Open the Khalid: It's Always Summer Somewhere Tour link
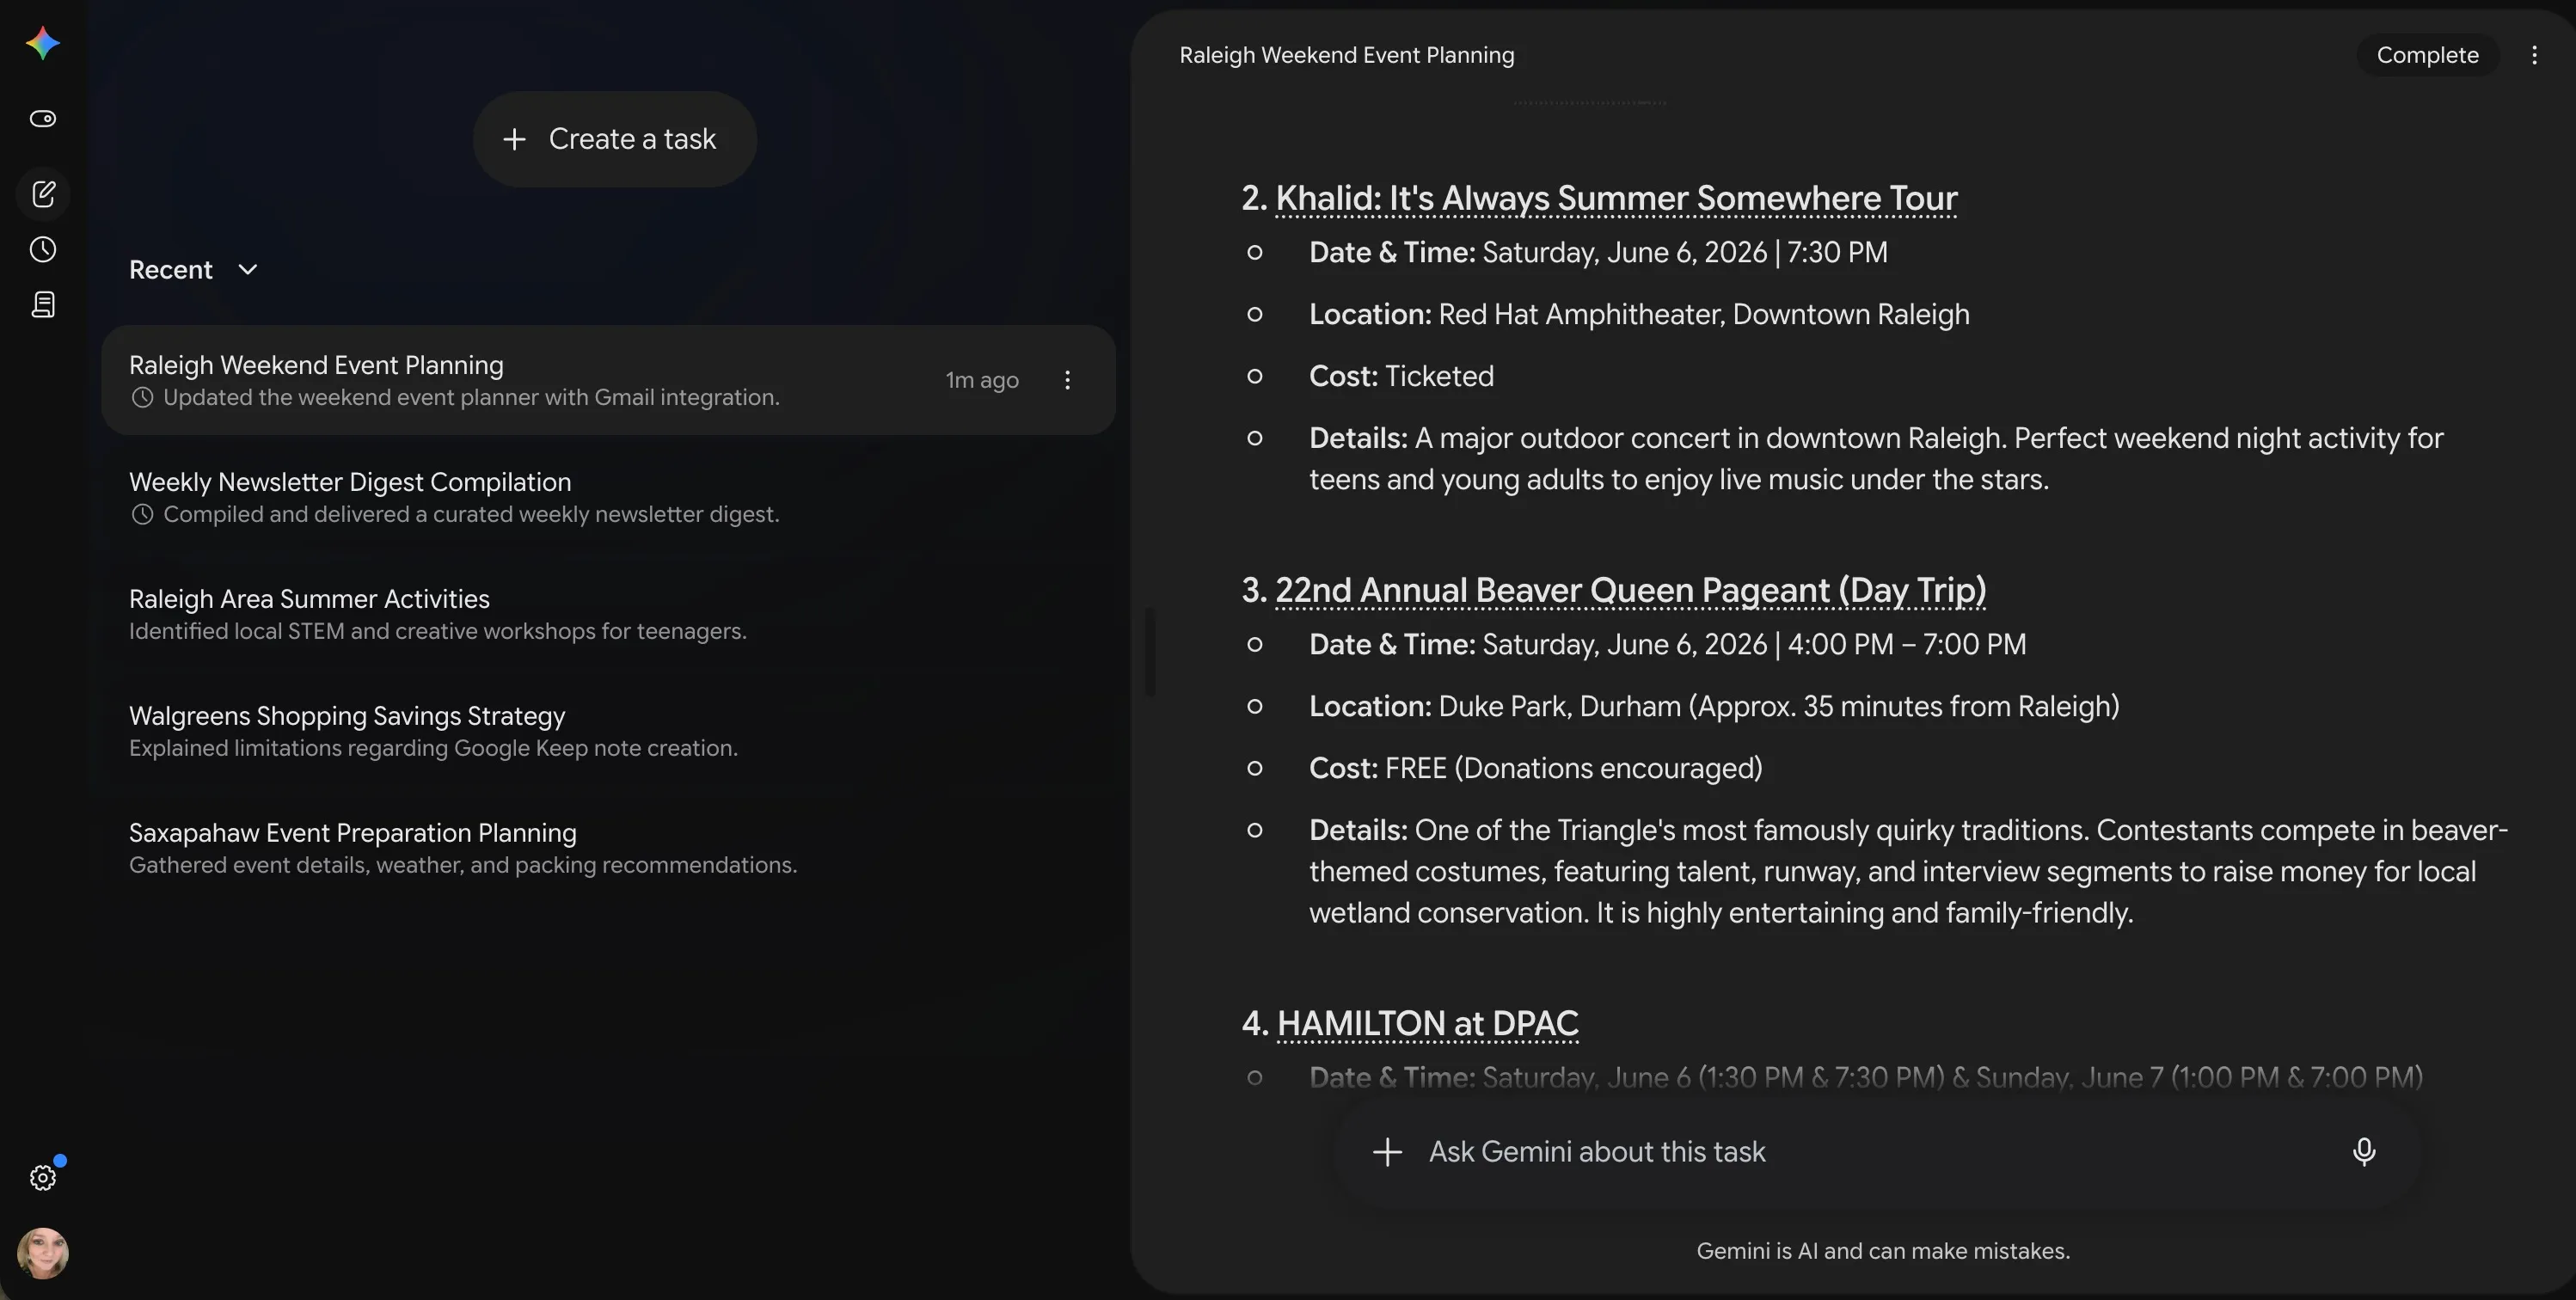 (x=1616, y=198)
